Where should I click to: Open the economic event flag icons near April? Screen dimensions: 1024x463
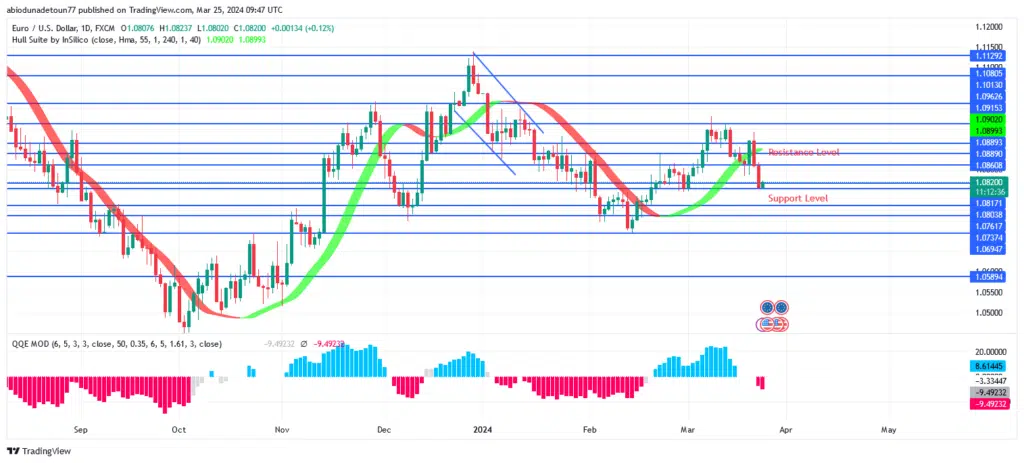(774, 315)
